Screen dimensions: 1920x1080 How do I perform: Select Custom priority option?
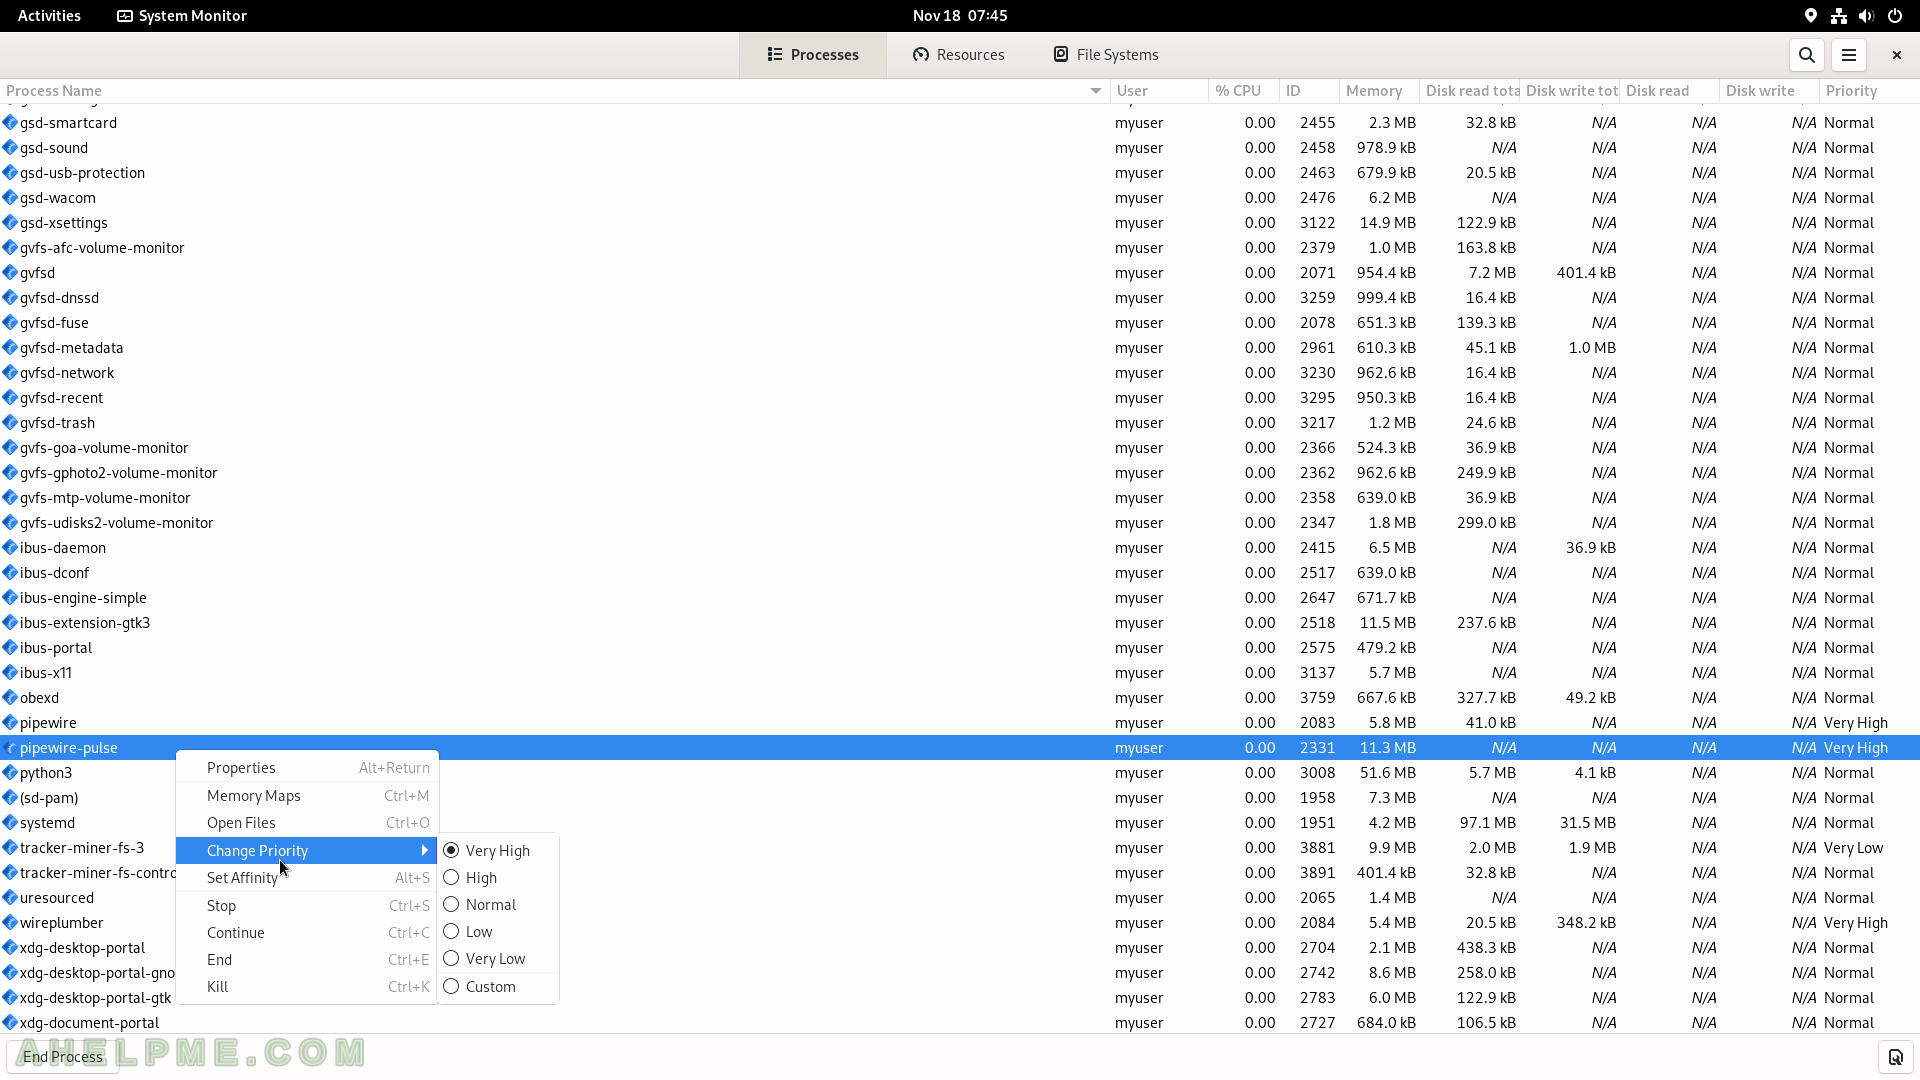[x=498, y=987]
